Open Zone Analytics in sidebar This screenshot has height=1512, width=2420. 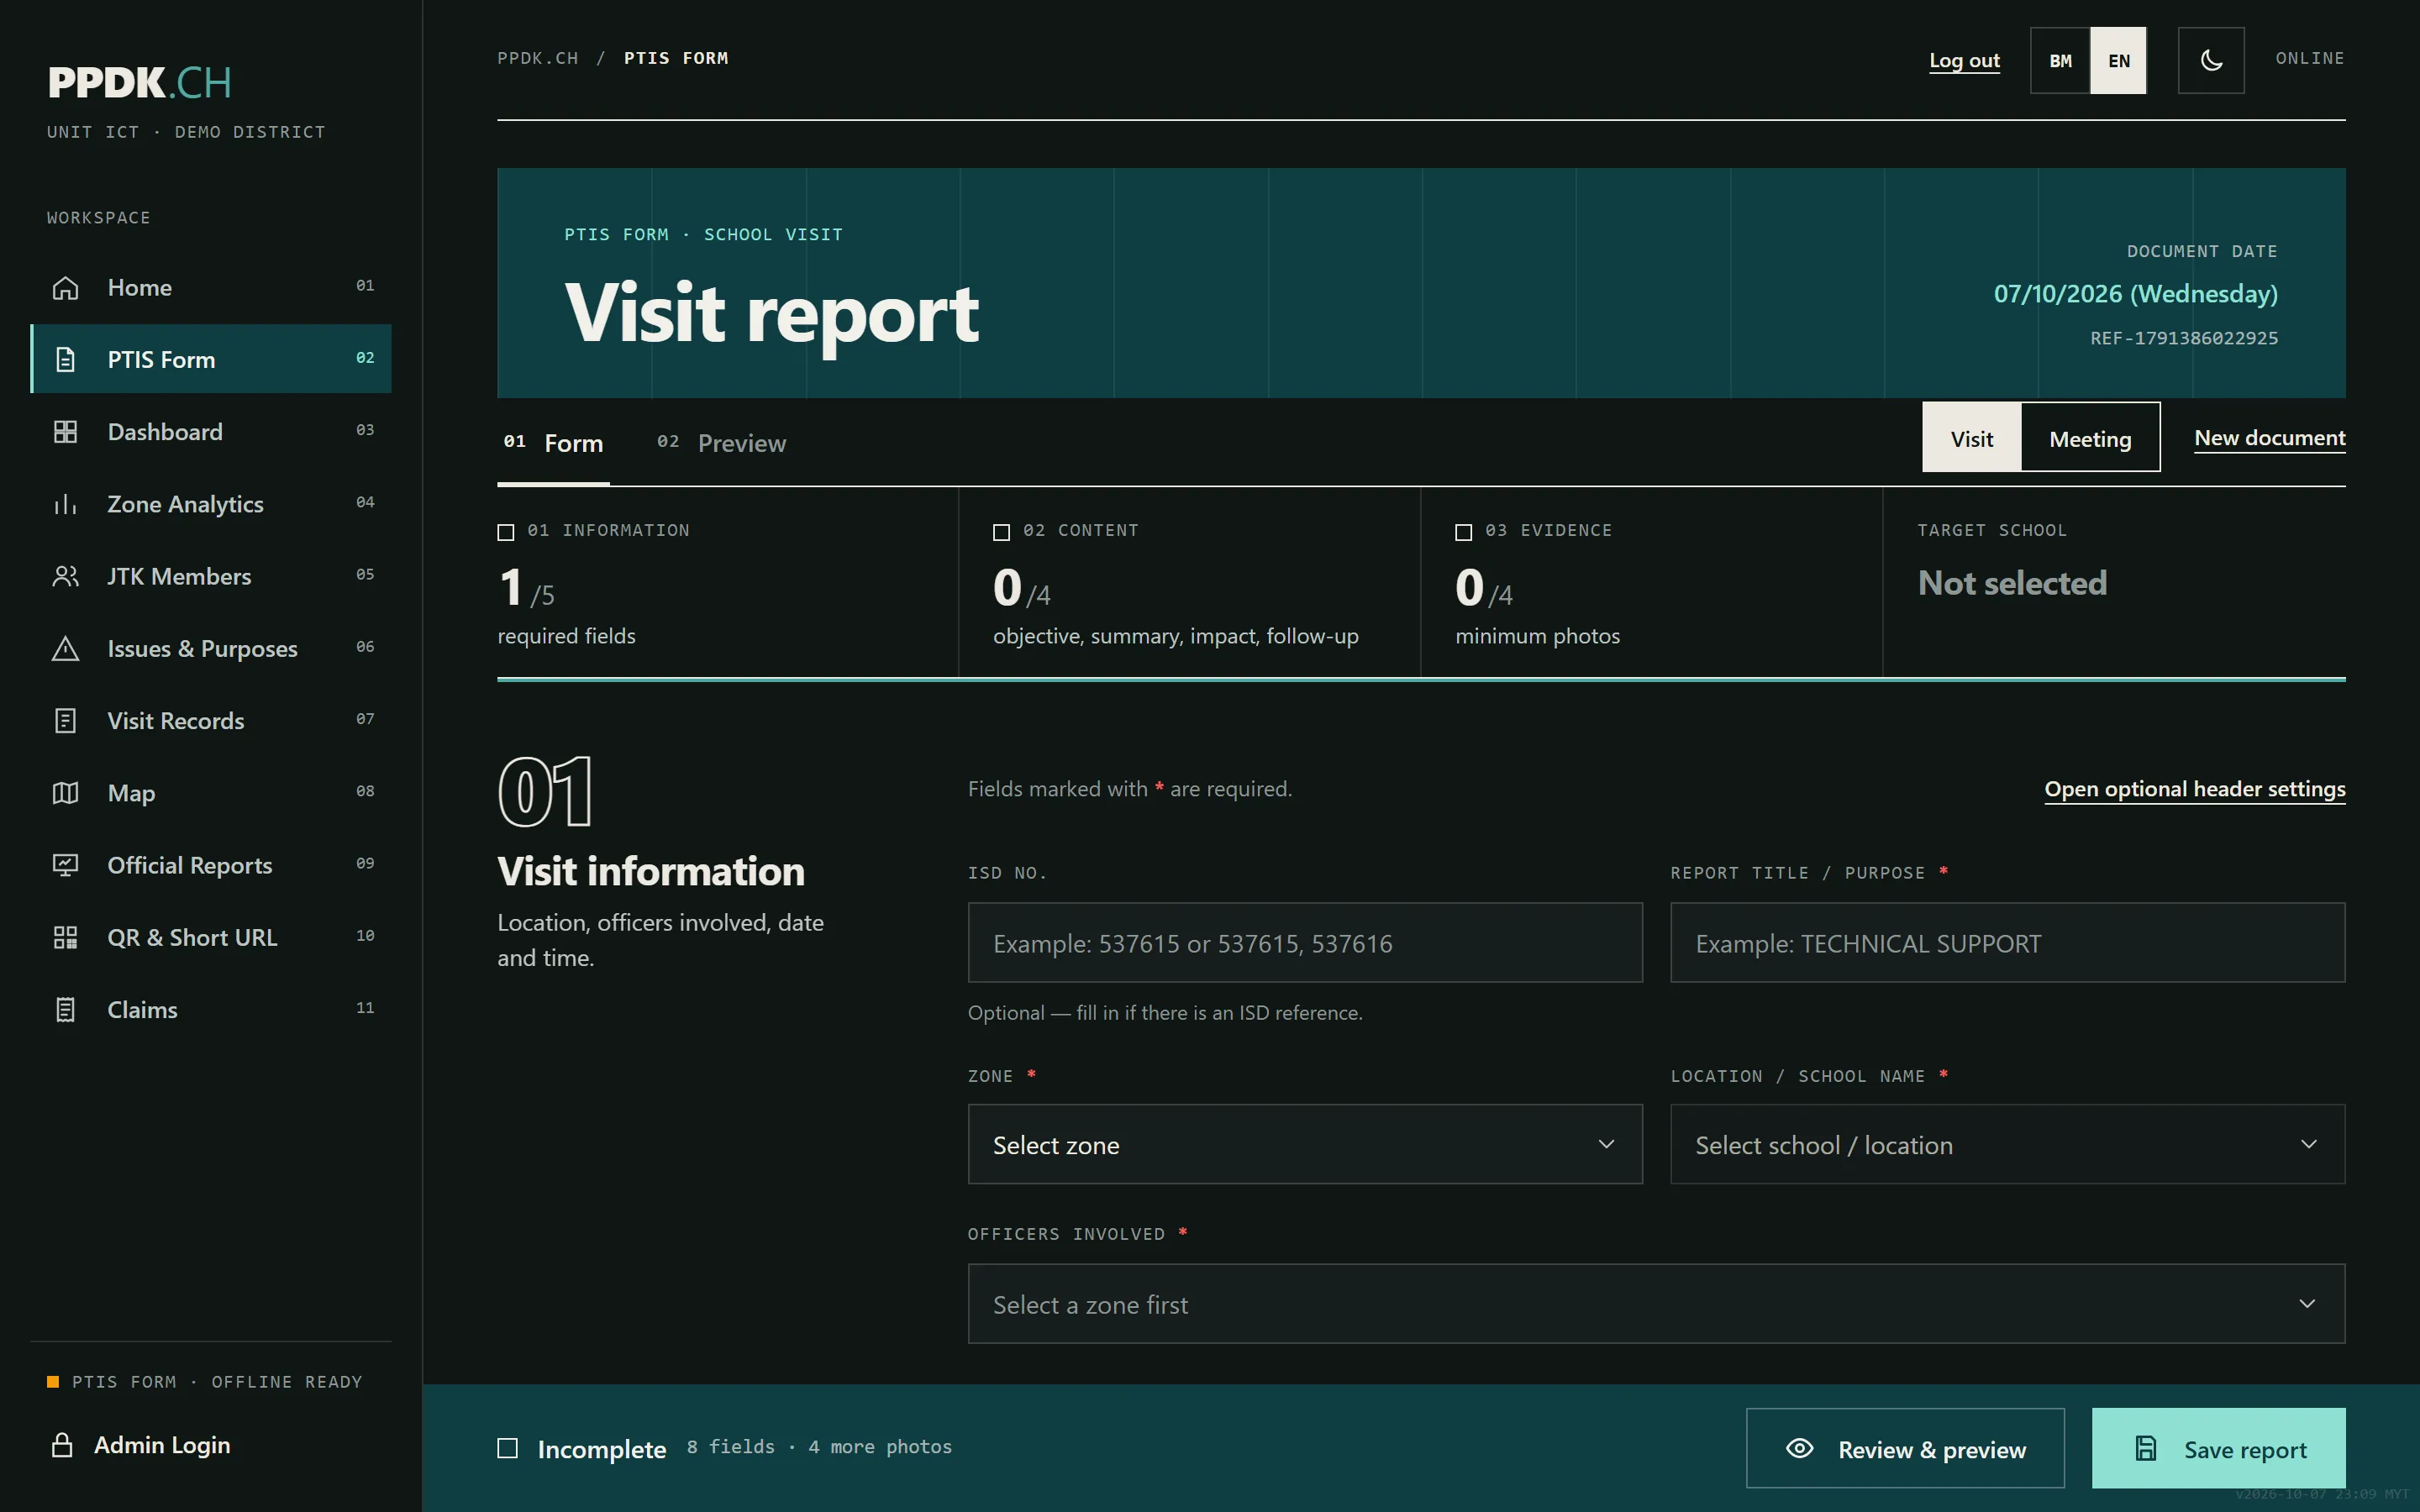(x=211, y=504)
